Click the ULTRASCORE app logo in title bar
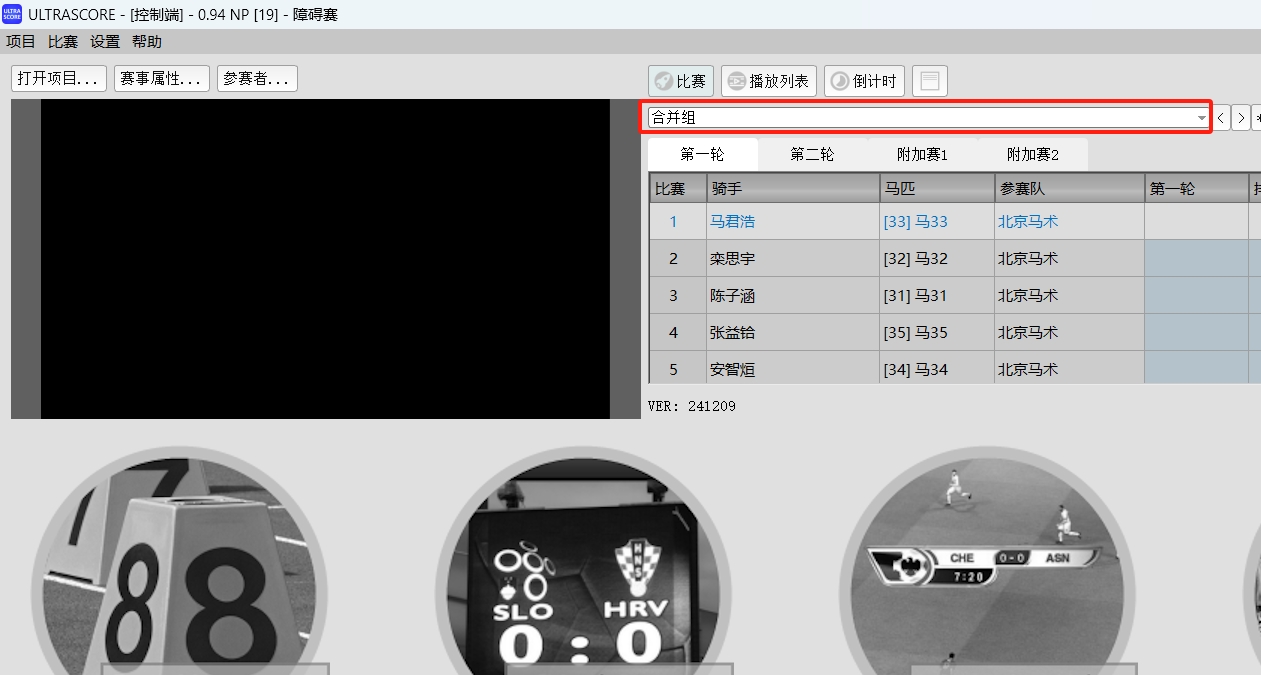This screenshot has height=675, width=1261. point(12,14)
